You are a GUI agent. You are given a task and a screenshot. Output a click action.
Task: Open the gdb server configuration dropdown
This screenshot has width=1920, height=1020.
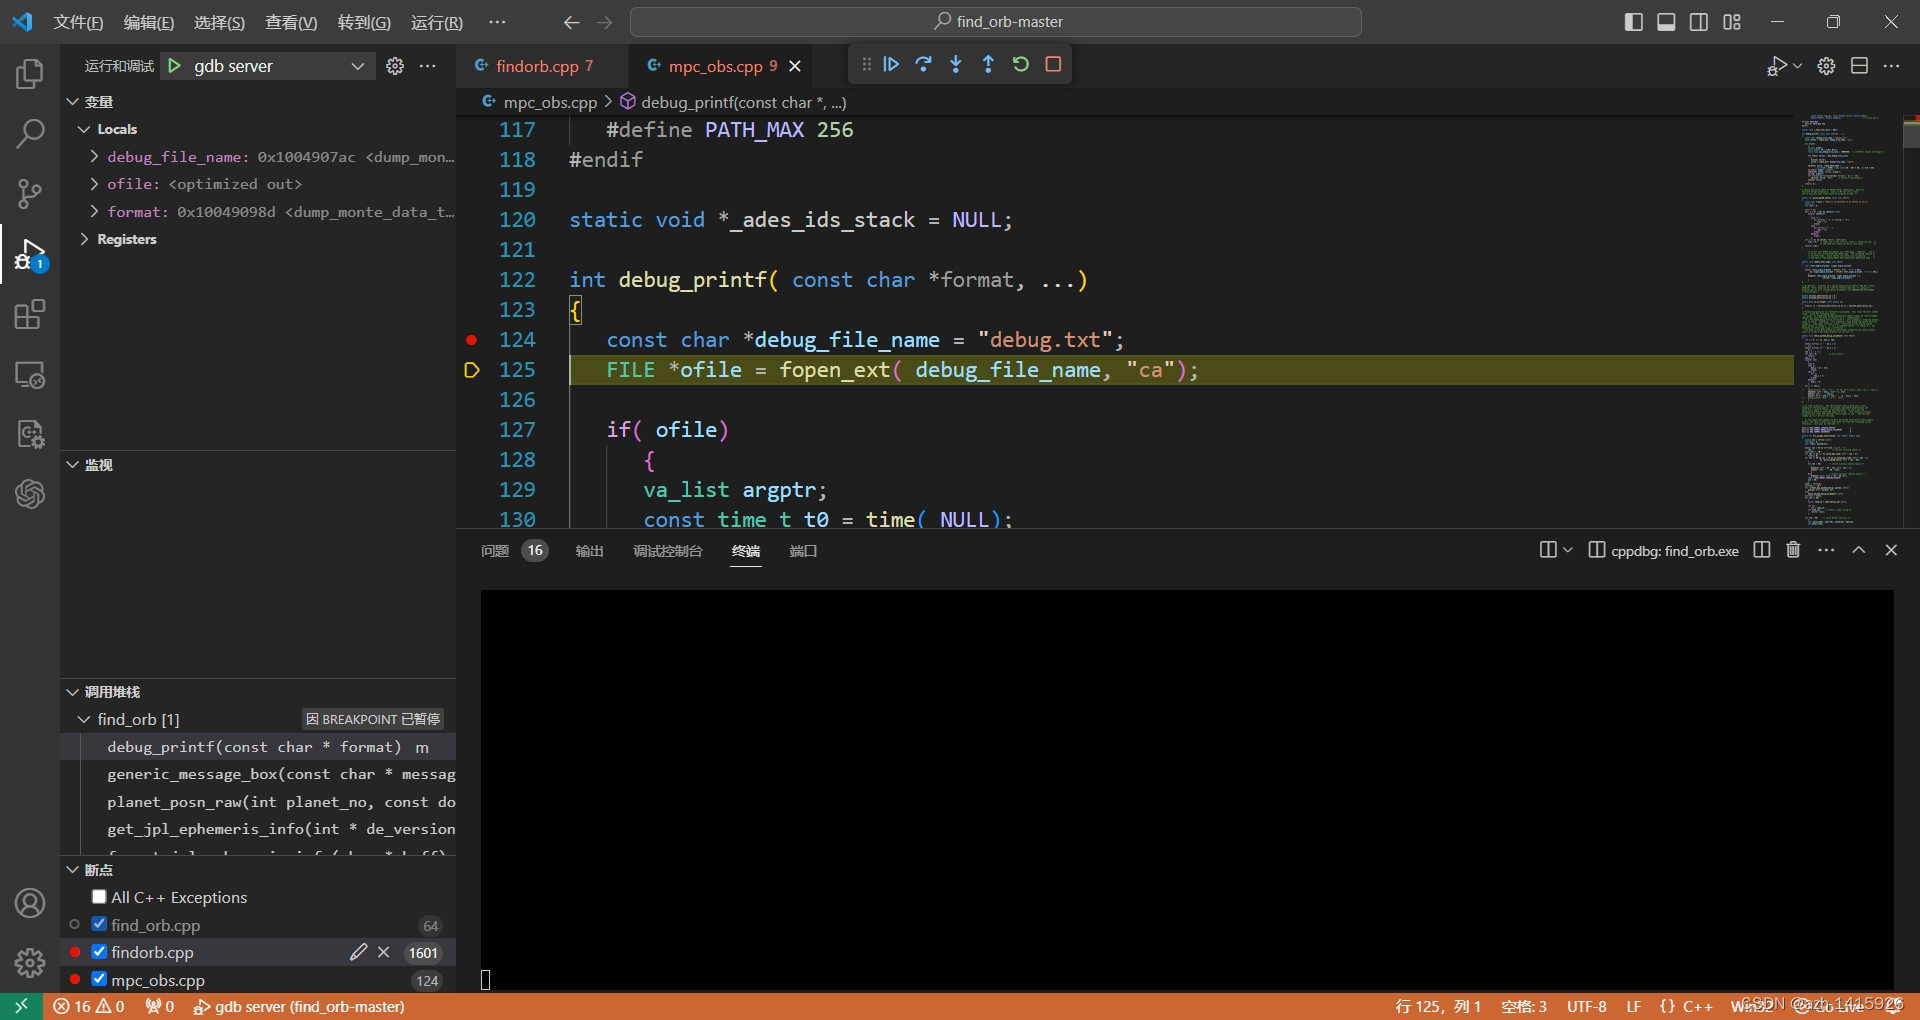point(269,66)
